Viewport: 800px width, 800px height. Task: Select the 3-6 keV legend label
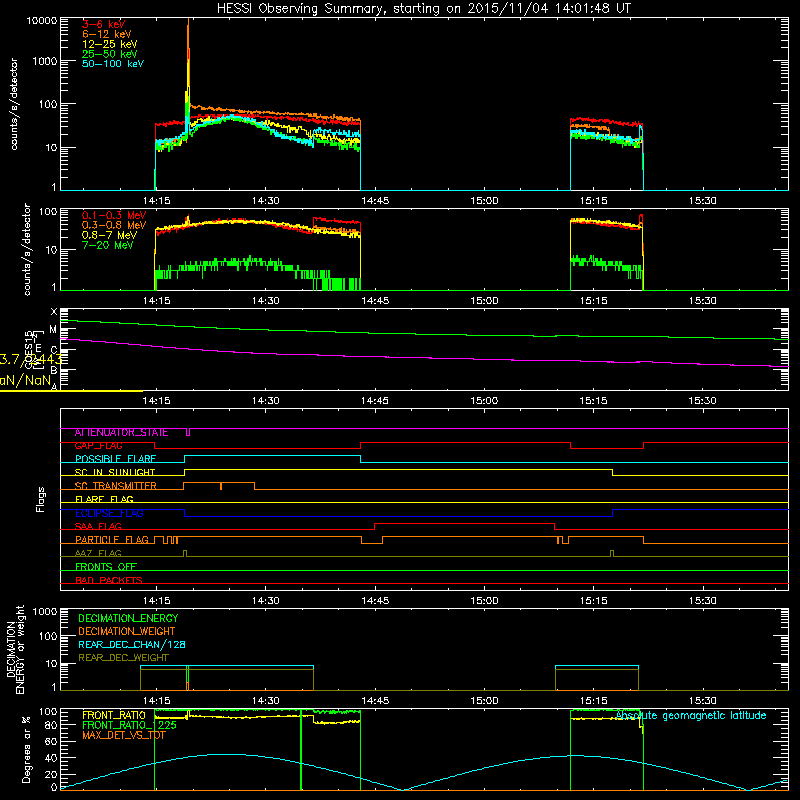[103, 24]
